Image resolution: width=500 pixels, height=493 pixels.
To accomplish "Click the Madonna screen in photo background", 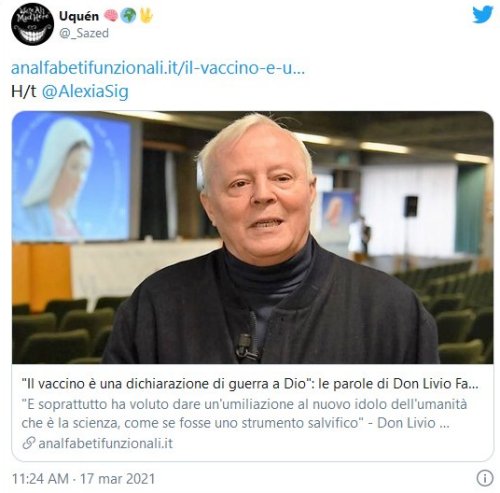I will 72,177.
